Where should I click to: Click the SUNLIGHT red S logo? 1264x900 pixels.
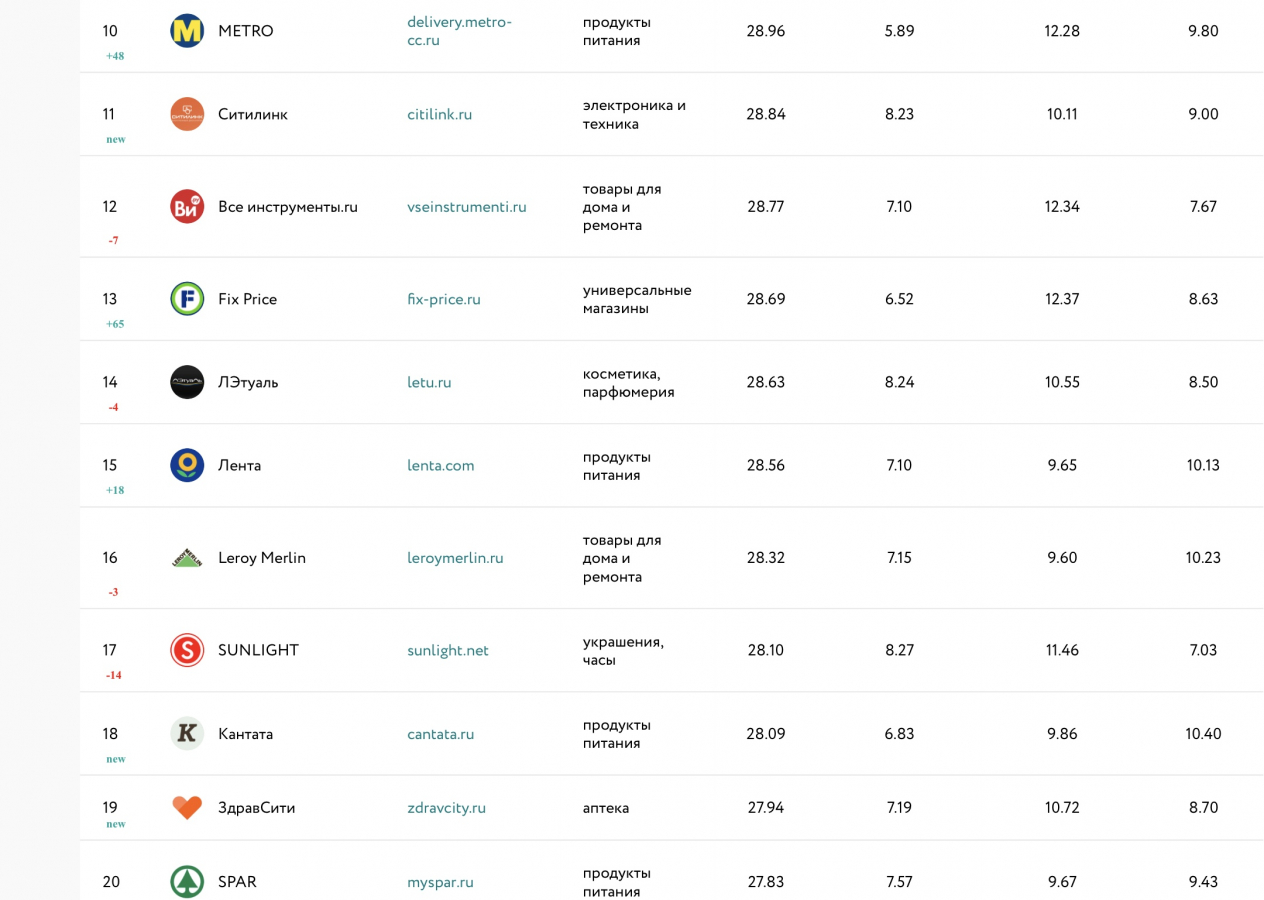(187, 650)
